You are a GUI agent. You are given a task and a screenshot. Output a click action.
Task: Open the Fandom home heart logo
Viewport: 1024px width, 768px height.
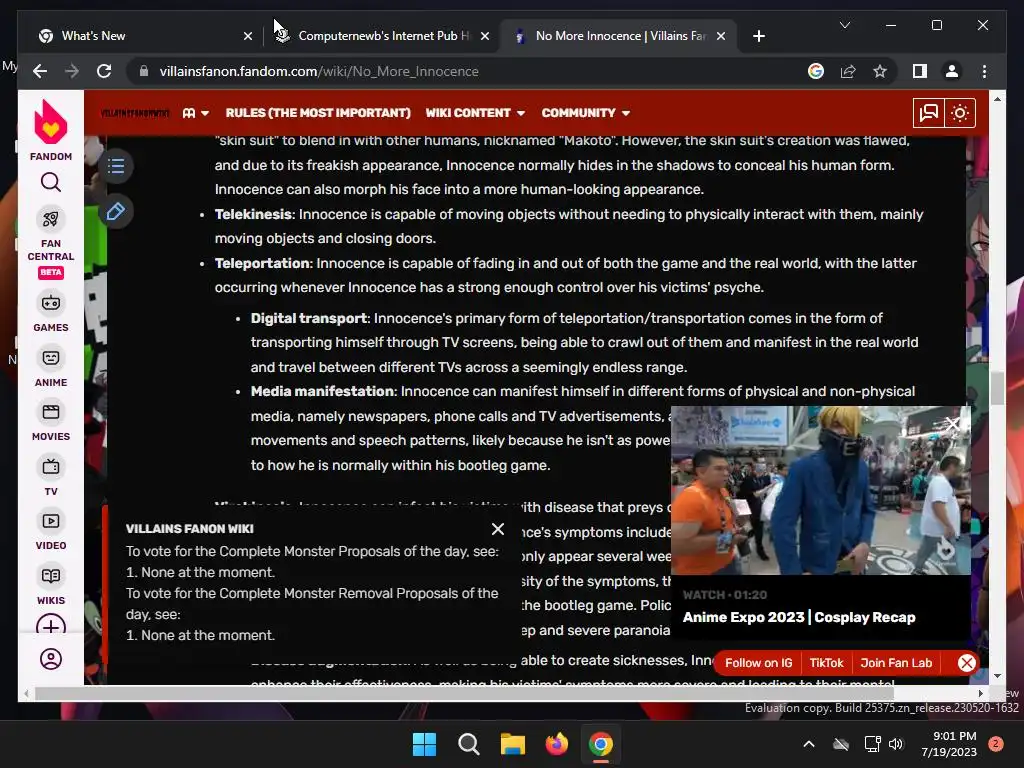tap(50, 123)
